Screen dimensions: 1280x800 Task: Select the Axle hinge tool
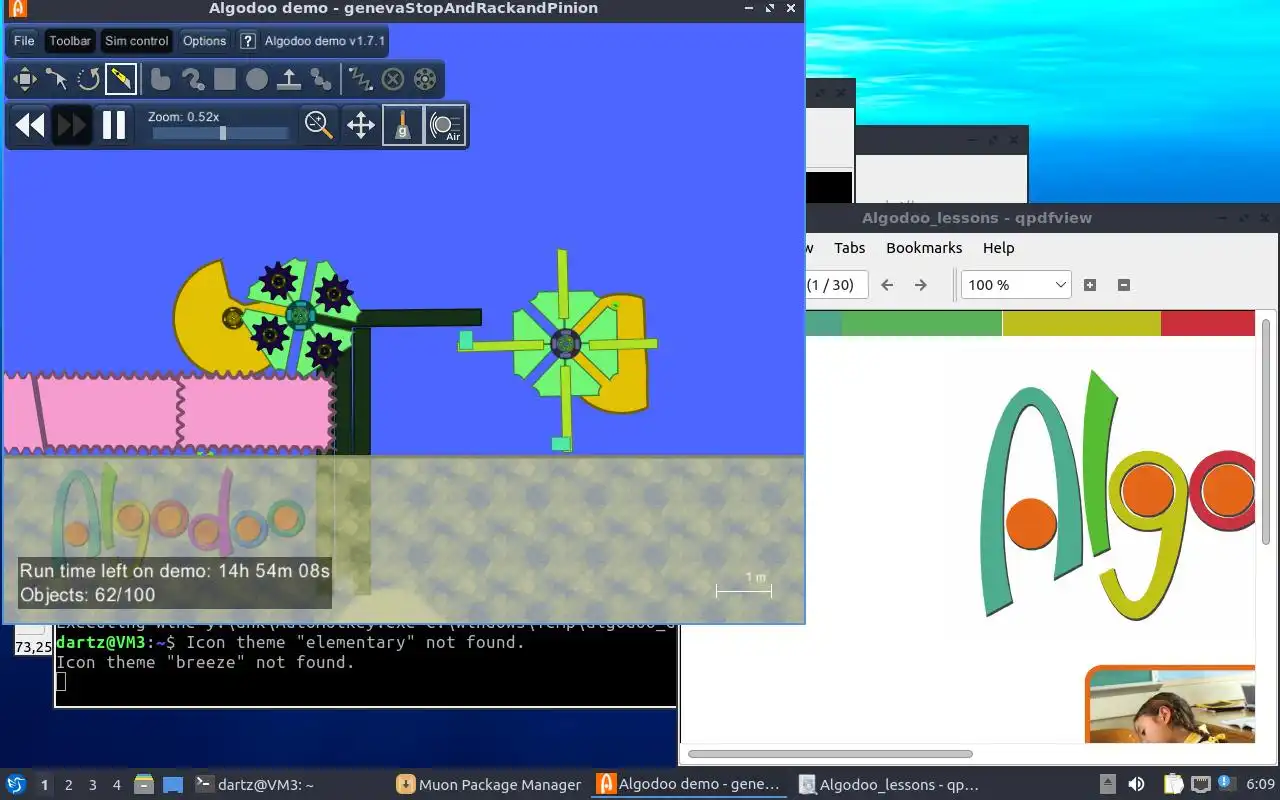coord(425,79)
